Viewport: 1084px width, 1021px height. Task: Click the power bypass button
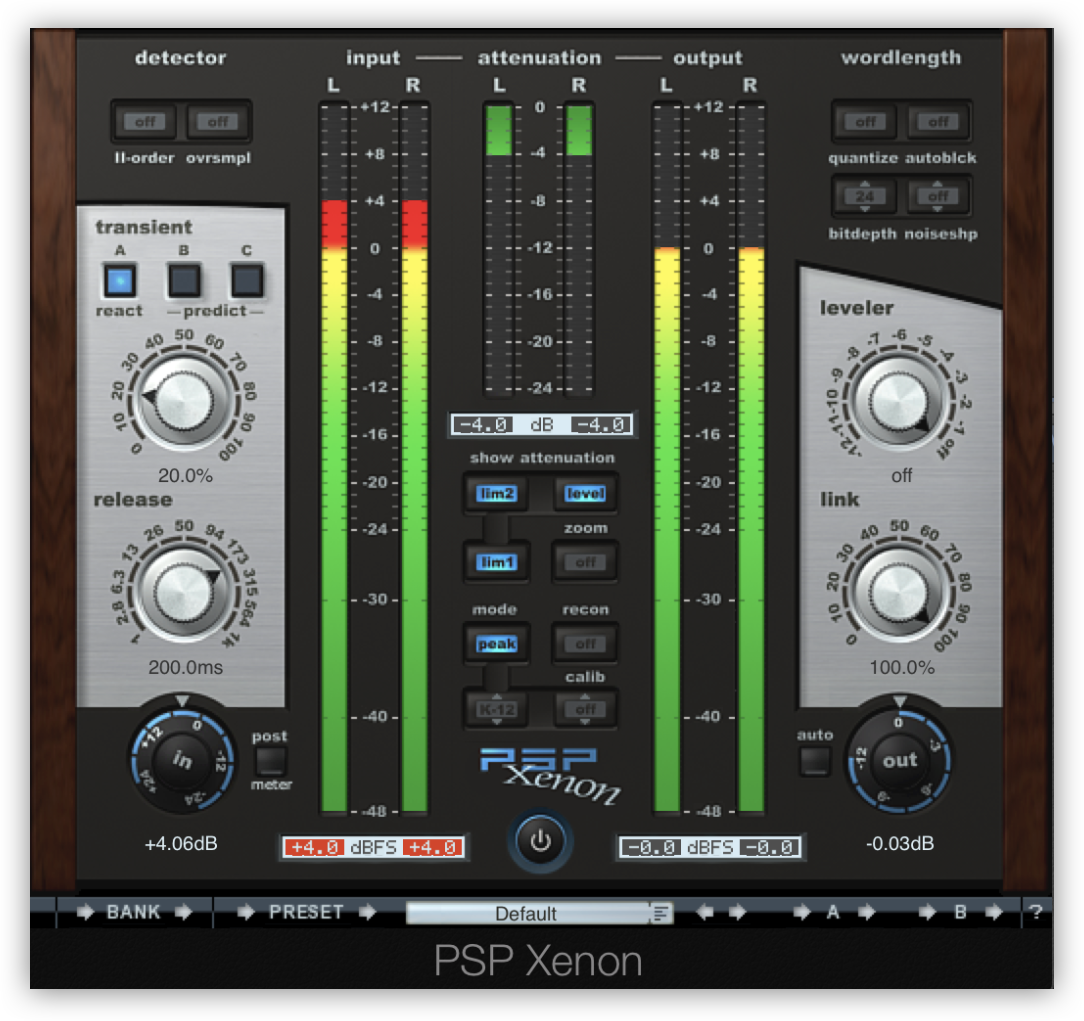coord(540,841)
